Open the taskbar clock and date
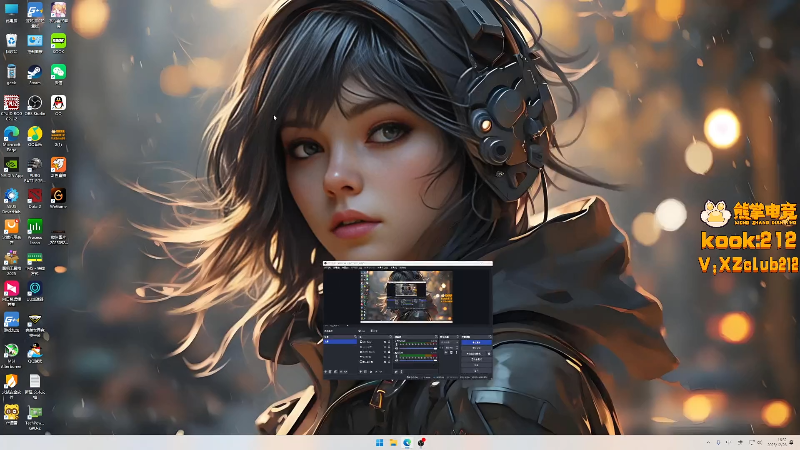Image resolution: width=800 pixels, height=450 pixels. point(779,442)
